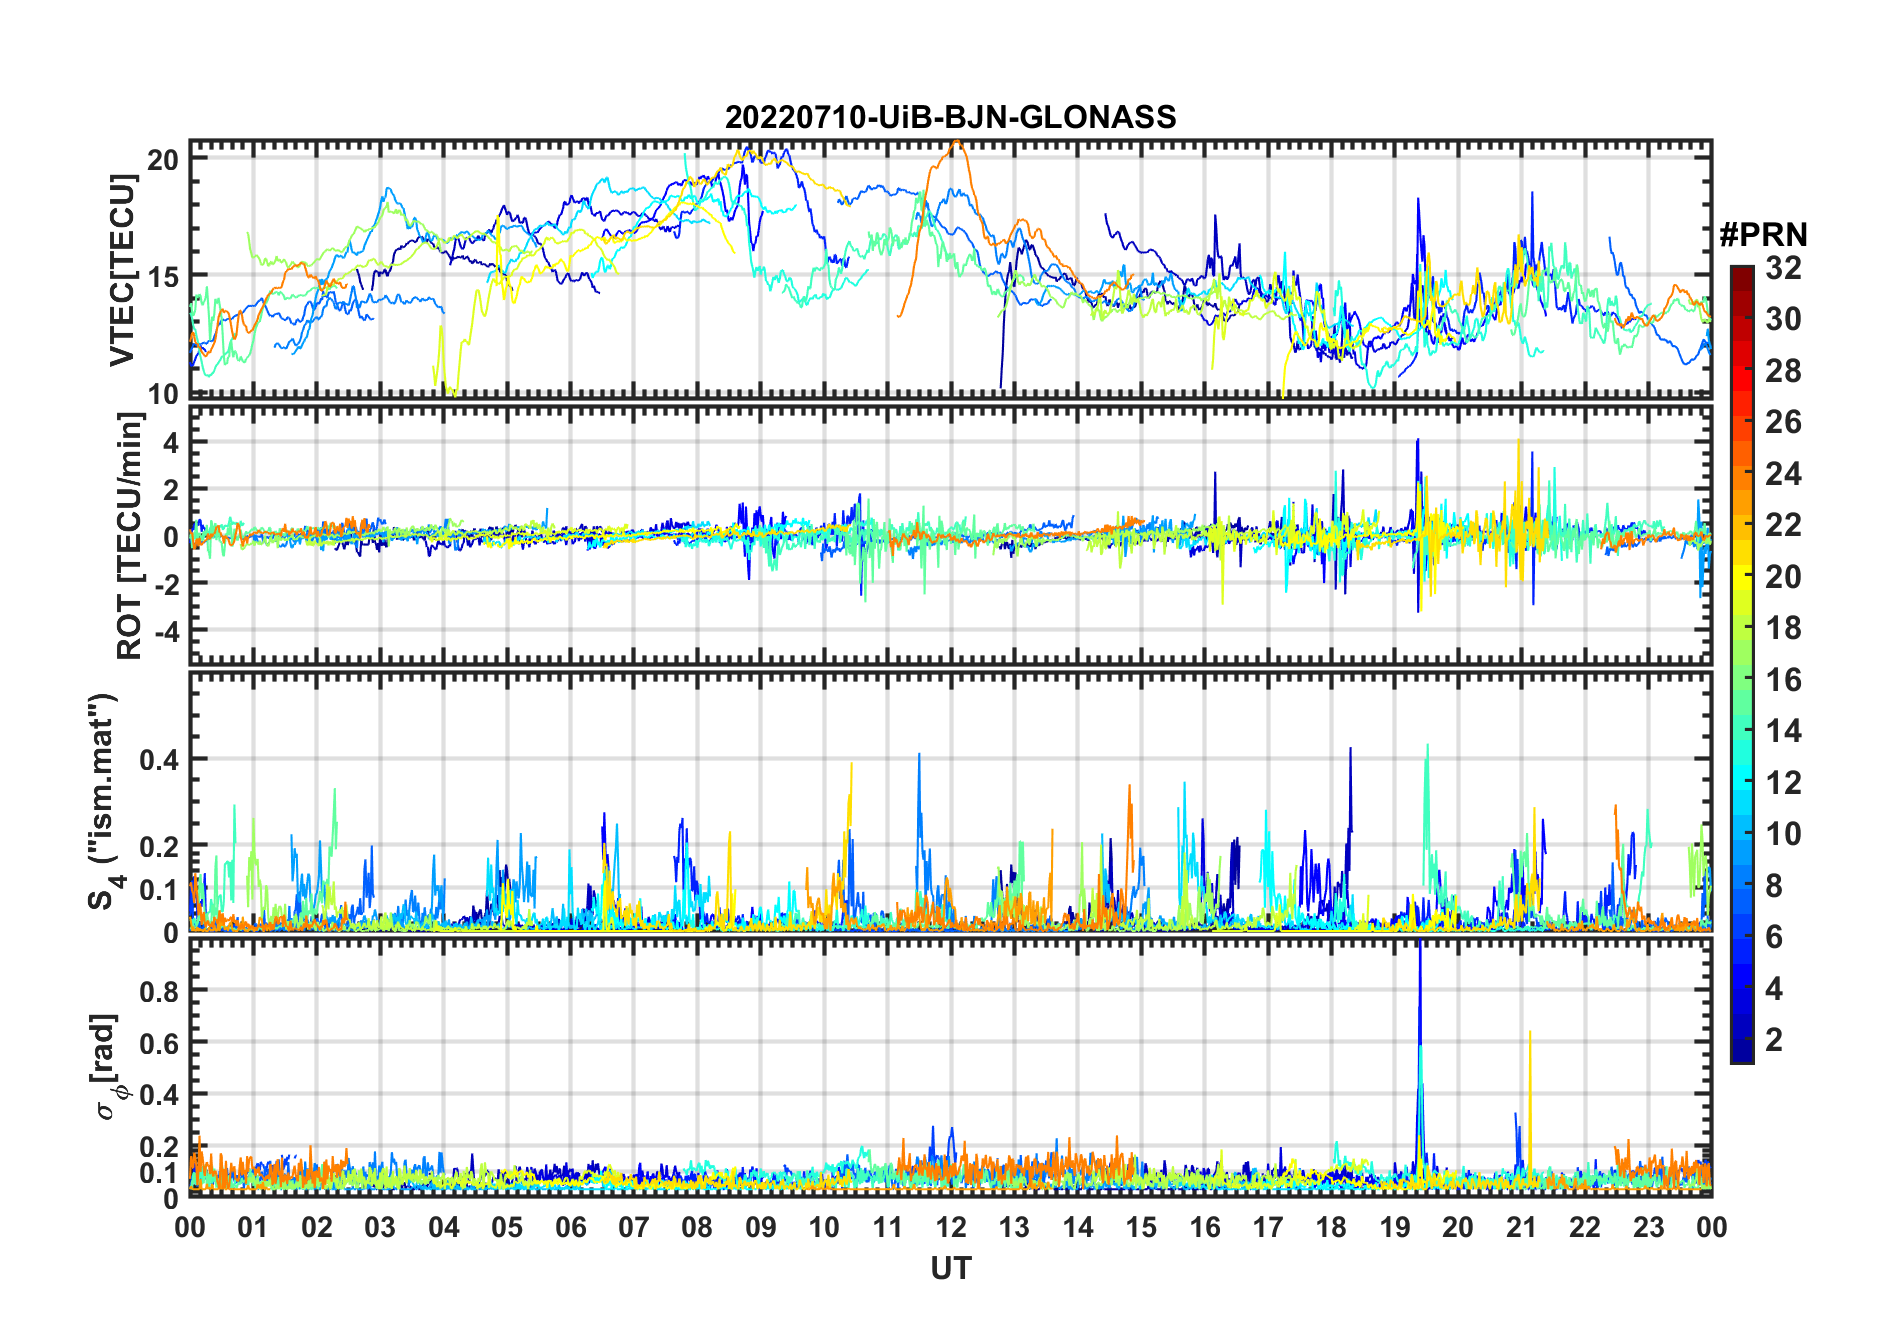Viewport: 1902px width, 1330px height.
Task: Click the ROT axis tick label -4
Action: coord(168,631)
